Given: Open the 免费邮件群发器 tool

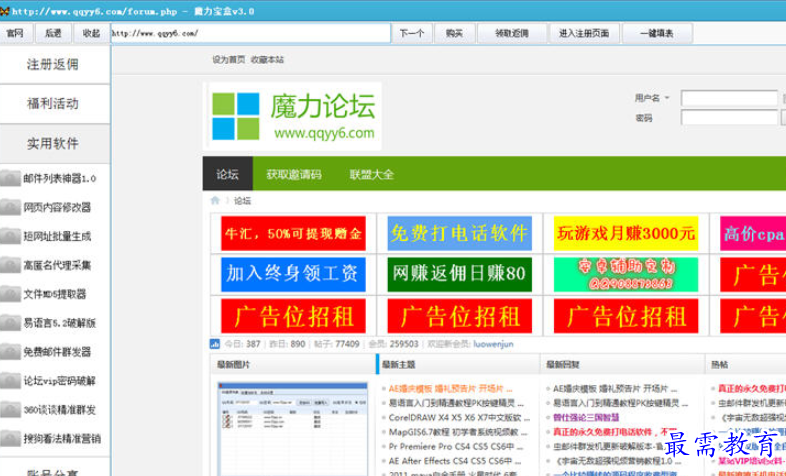Looking at the screenshot, I should (56, 352).
